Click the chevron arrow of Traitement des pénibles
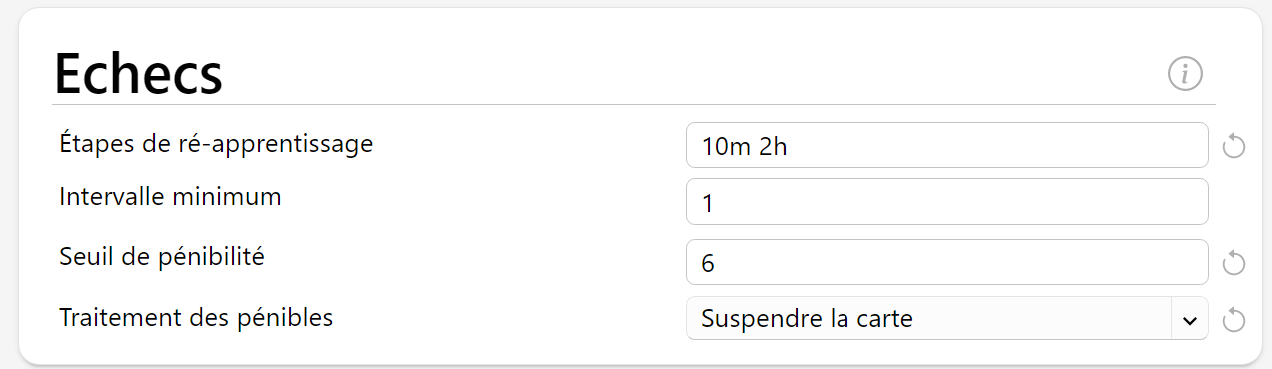 1189,320
